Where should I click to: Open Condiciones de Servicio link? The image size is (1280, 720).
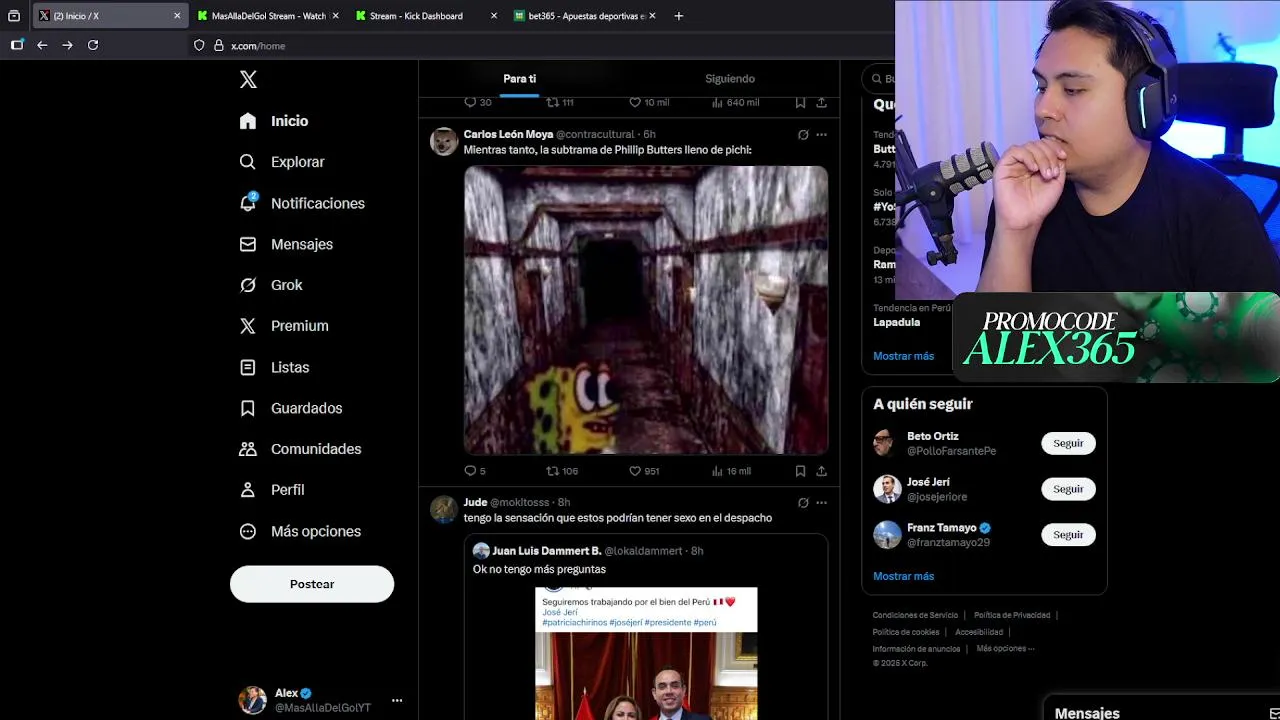pyautogui.click(x=915, y=615)
